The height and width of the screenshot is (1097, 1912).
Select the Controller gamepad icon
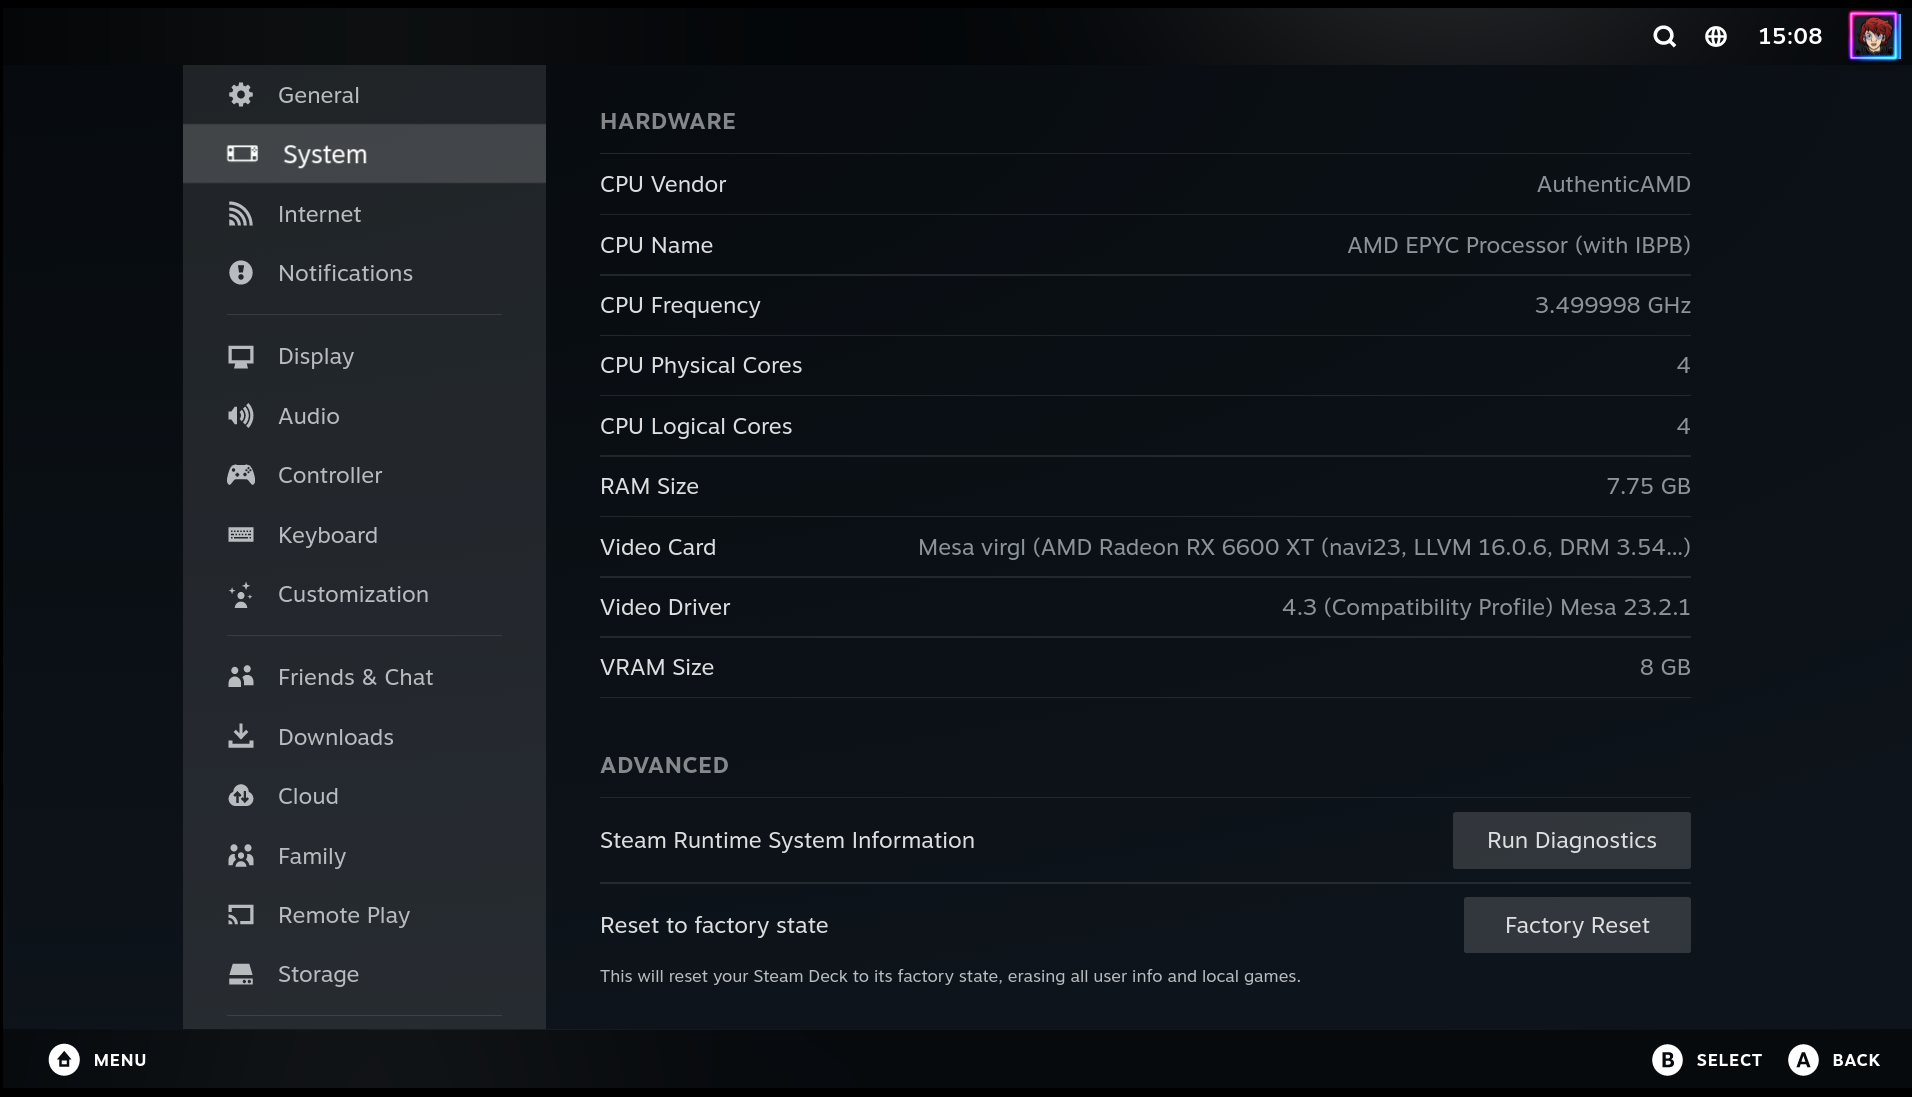pos(241,475)
